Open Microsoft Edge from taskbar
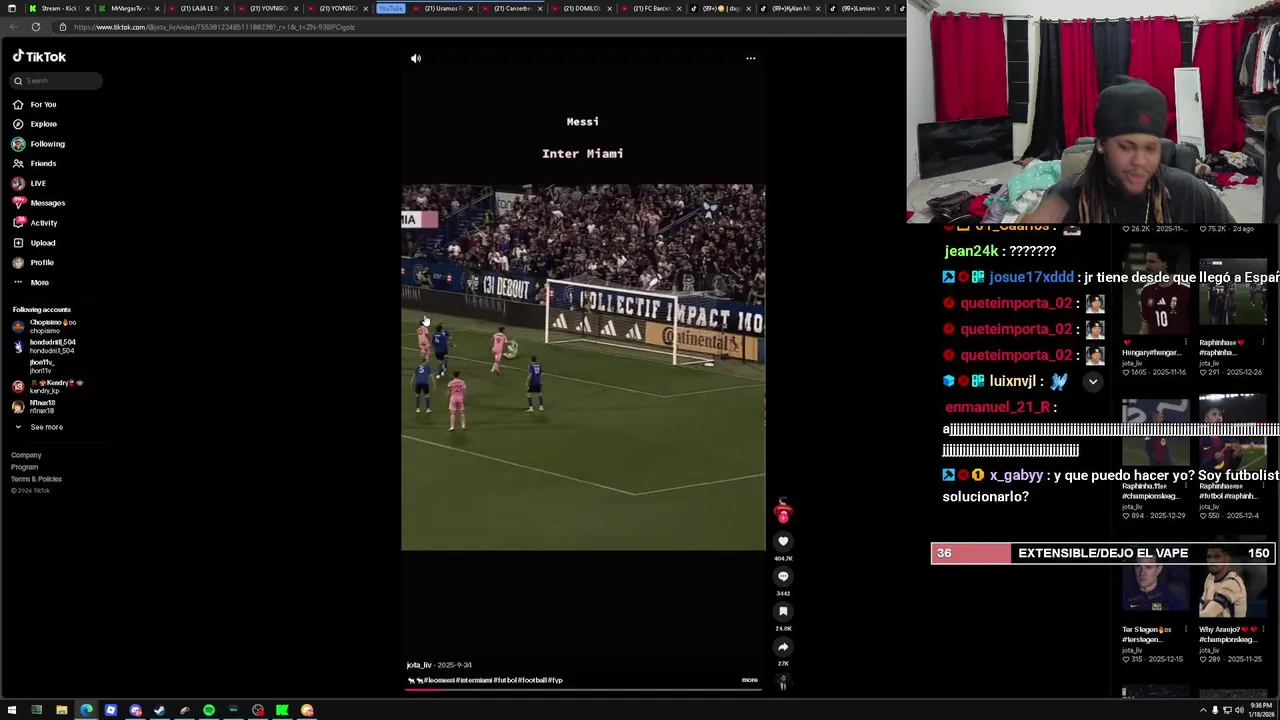Image resolution: width=1280 pixels, height=720 pixels. [86, 710]
